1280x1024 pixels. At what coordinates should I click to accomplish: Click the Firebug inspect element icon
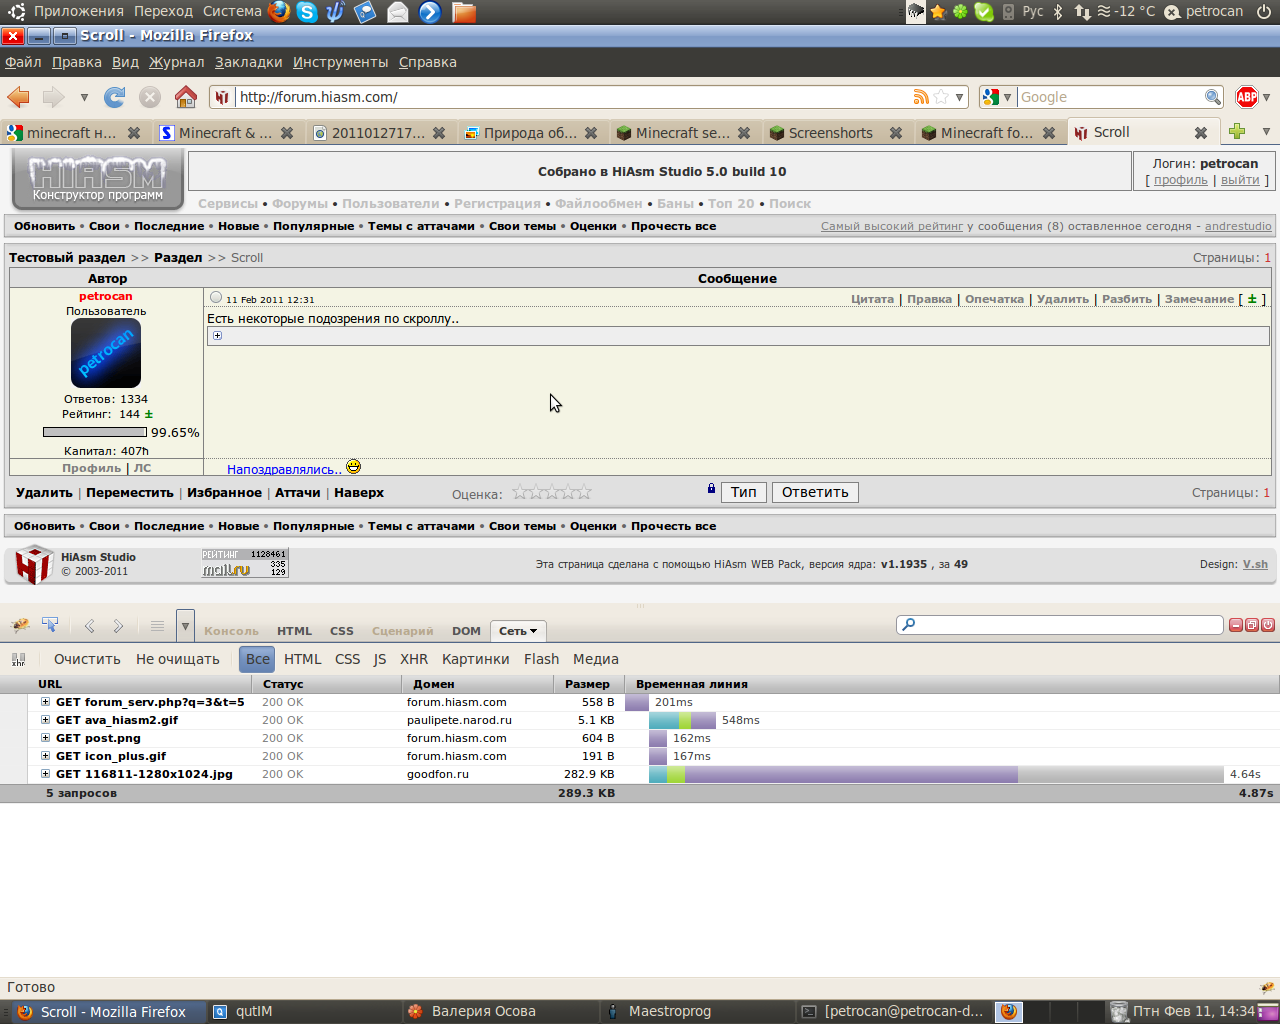point(50,626)
